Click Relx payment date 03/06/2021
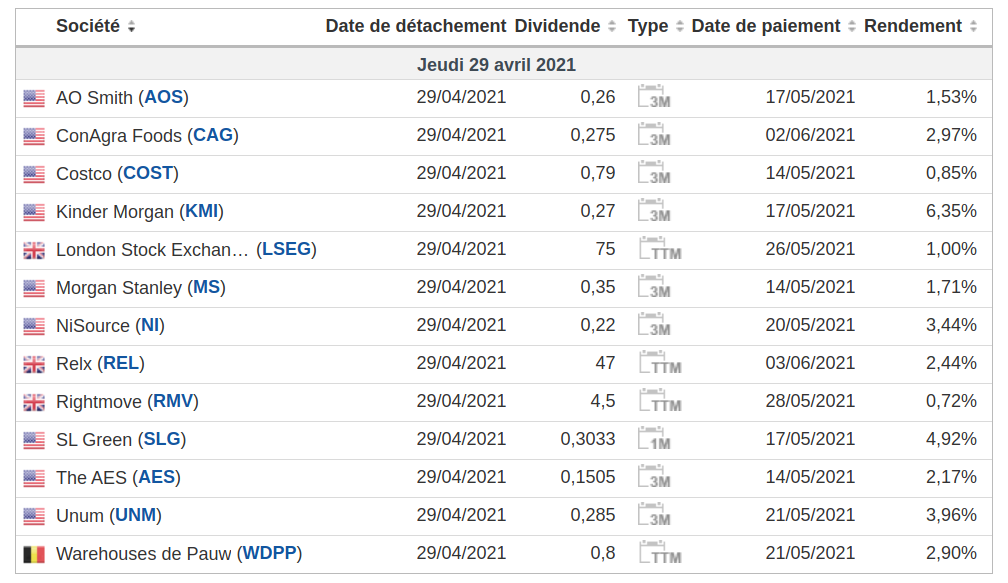Image resolution: width=1008 pixels, height=583 pixels. tap(810, 363)
